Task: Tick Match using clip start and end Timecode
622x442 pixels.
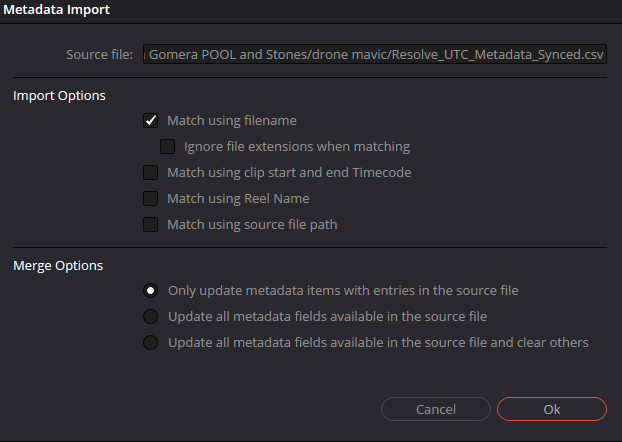Action: [x=151, y=173]
